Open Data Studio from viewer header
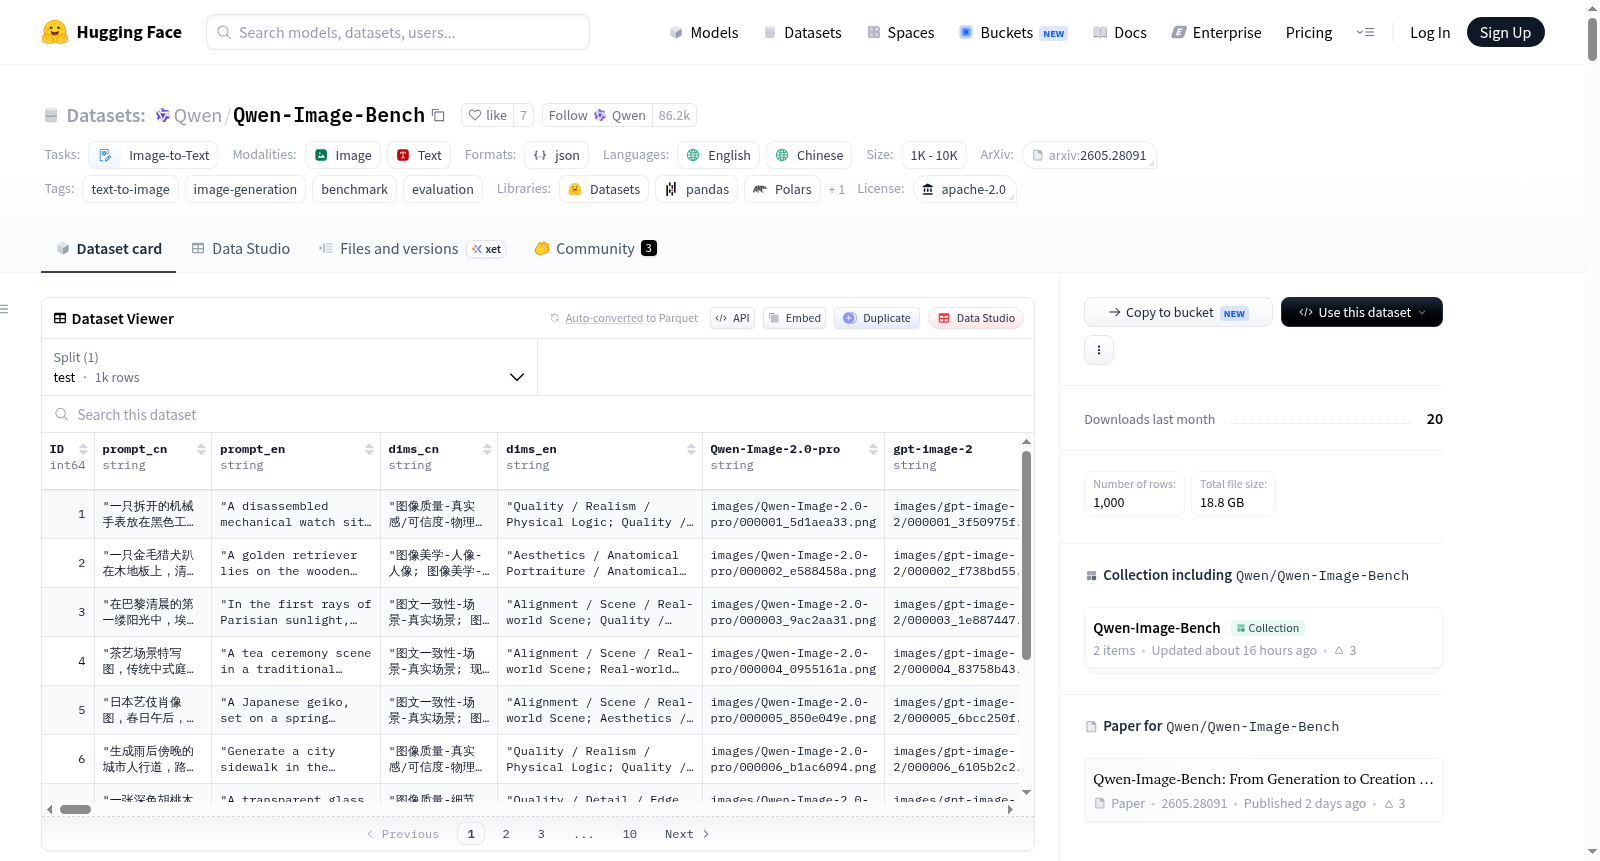The width and height of the screenshot is (1600, 861). click(976, 318)
